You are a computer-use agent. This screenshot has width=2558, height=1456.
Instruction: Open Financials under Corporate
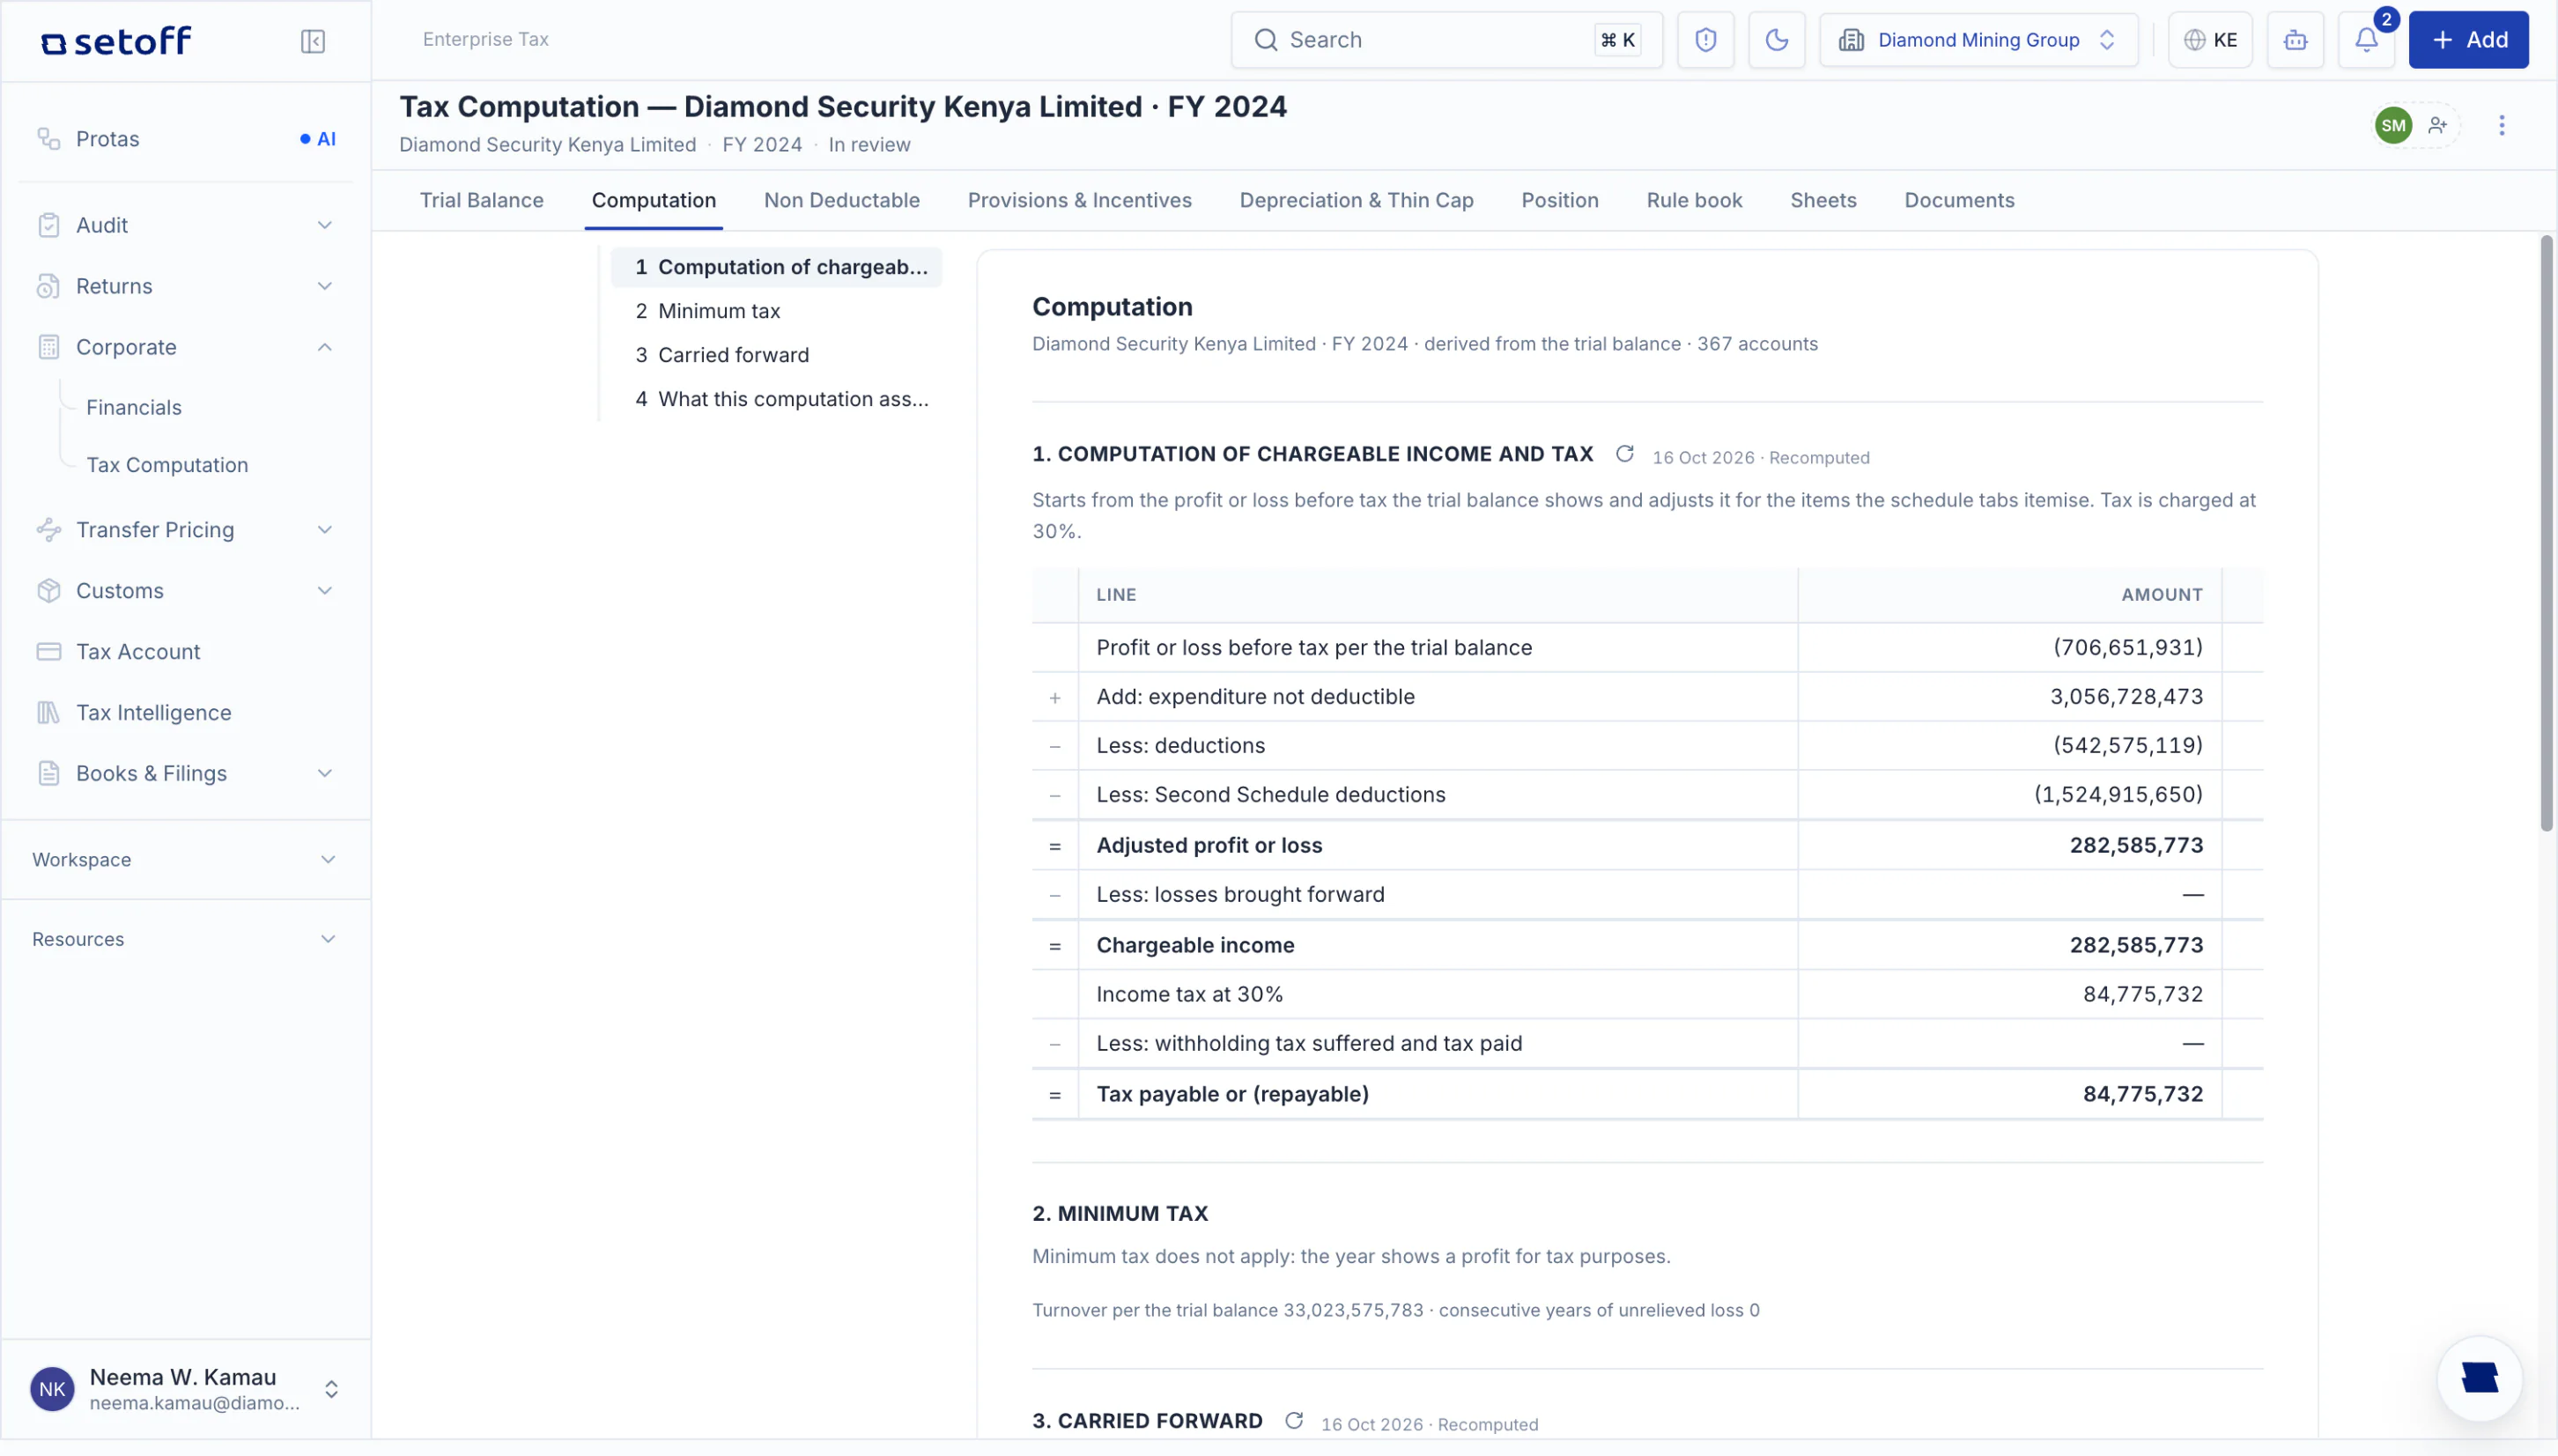[x=134, y=408]
